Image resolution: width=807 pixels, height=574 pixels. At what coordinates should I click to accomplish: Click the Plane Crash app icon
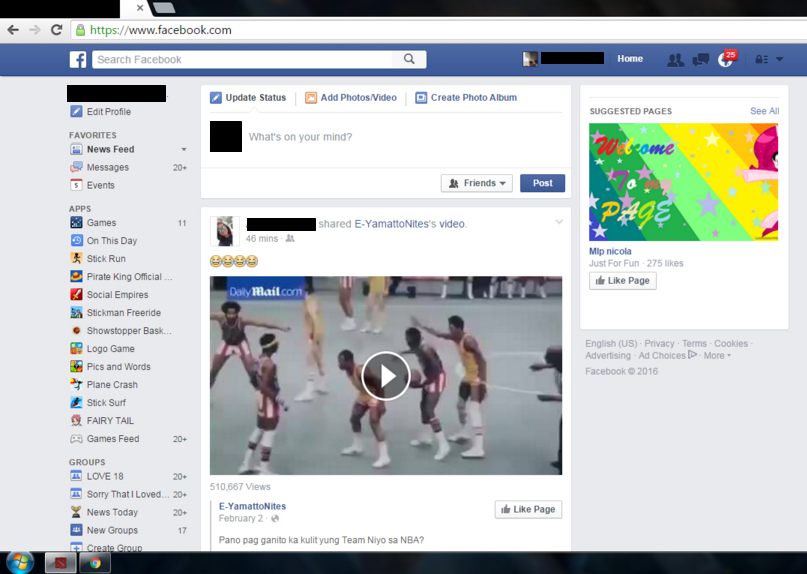tap(76, 385)
